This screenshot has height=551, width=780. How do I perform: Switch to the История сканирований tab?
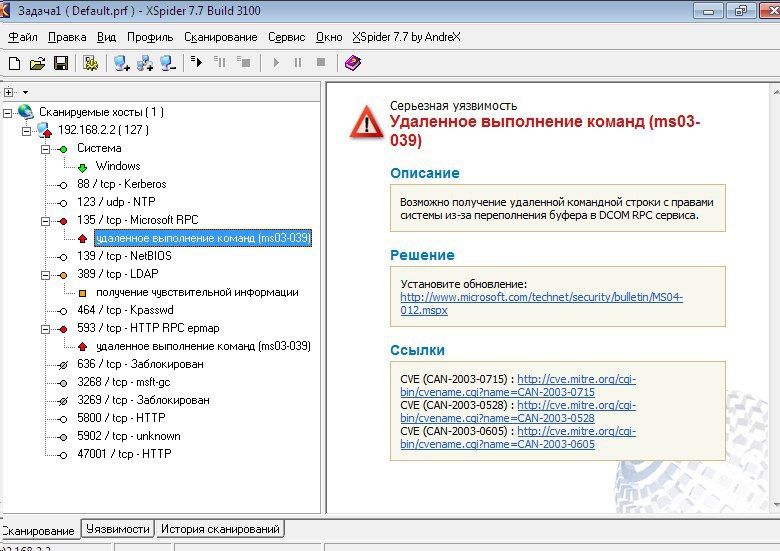pyautogui.click(x=220, y=529)
